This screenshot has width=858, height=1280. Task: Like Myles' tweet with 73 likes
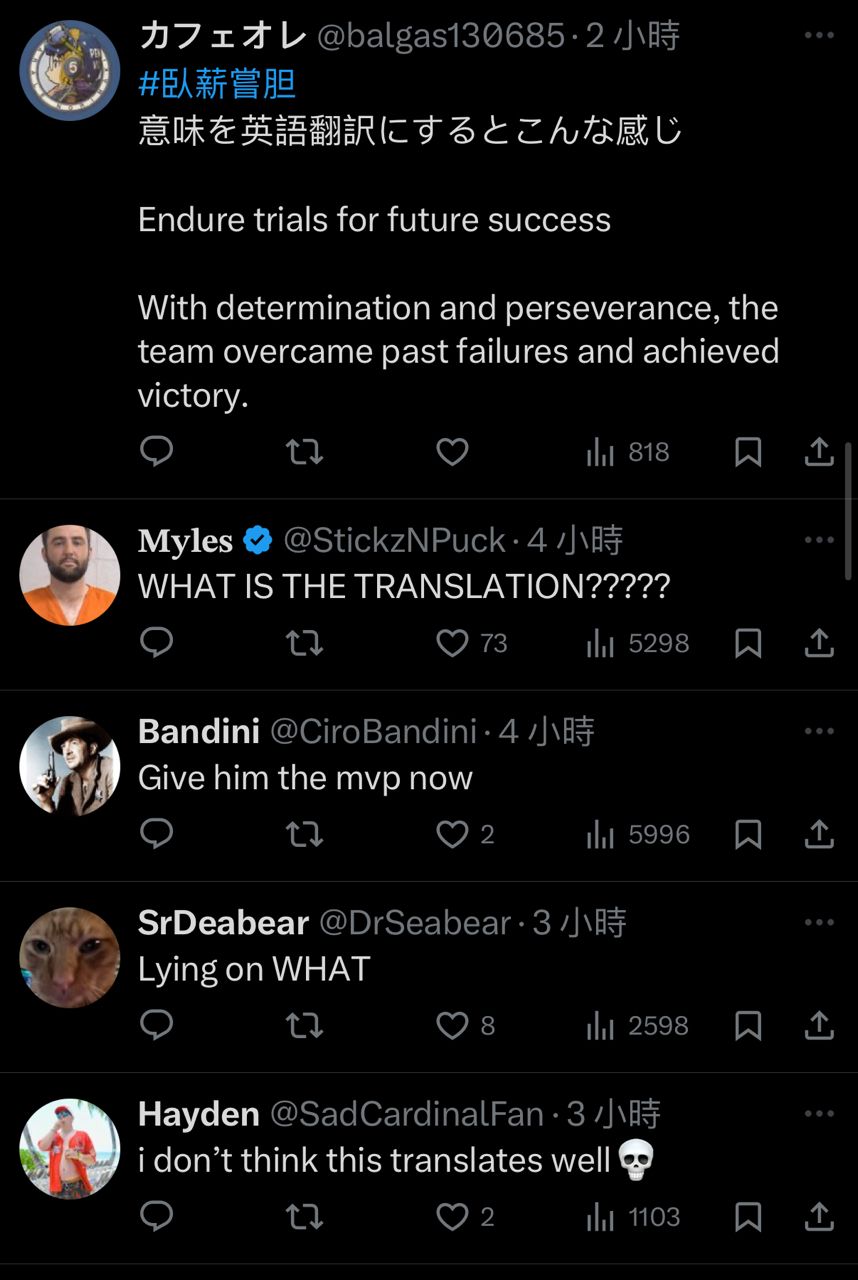[x=453, y=643]
